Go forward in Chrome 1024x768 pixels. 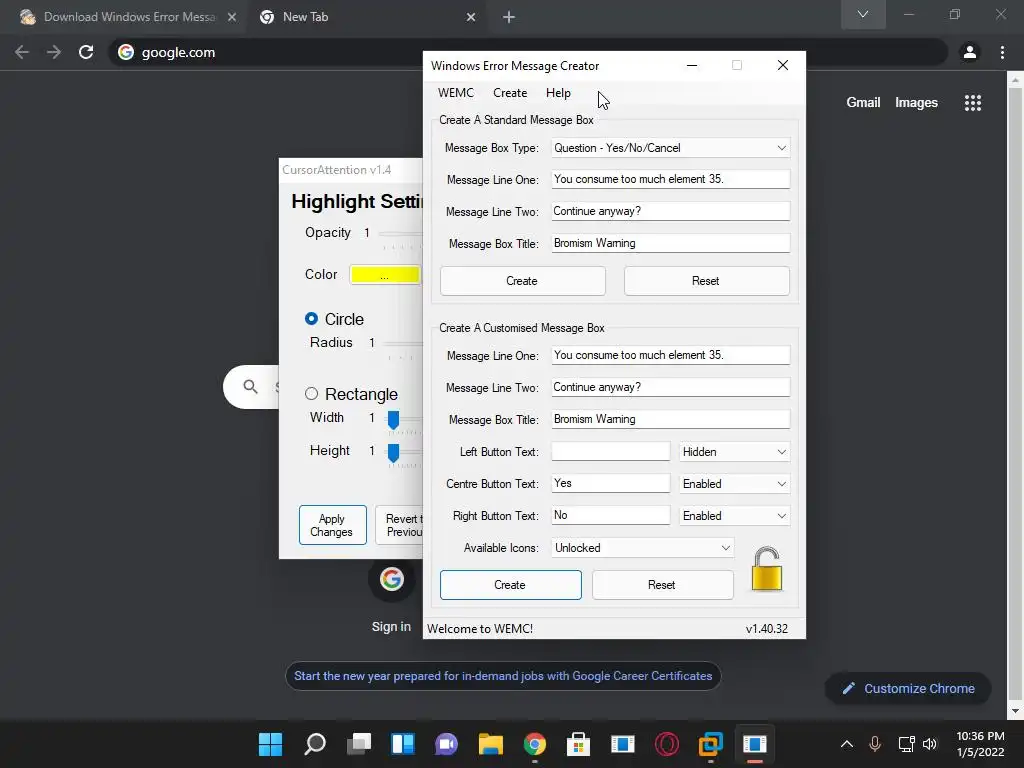pyautogui.click(x=54, y=52)
